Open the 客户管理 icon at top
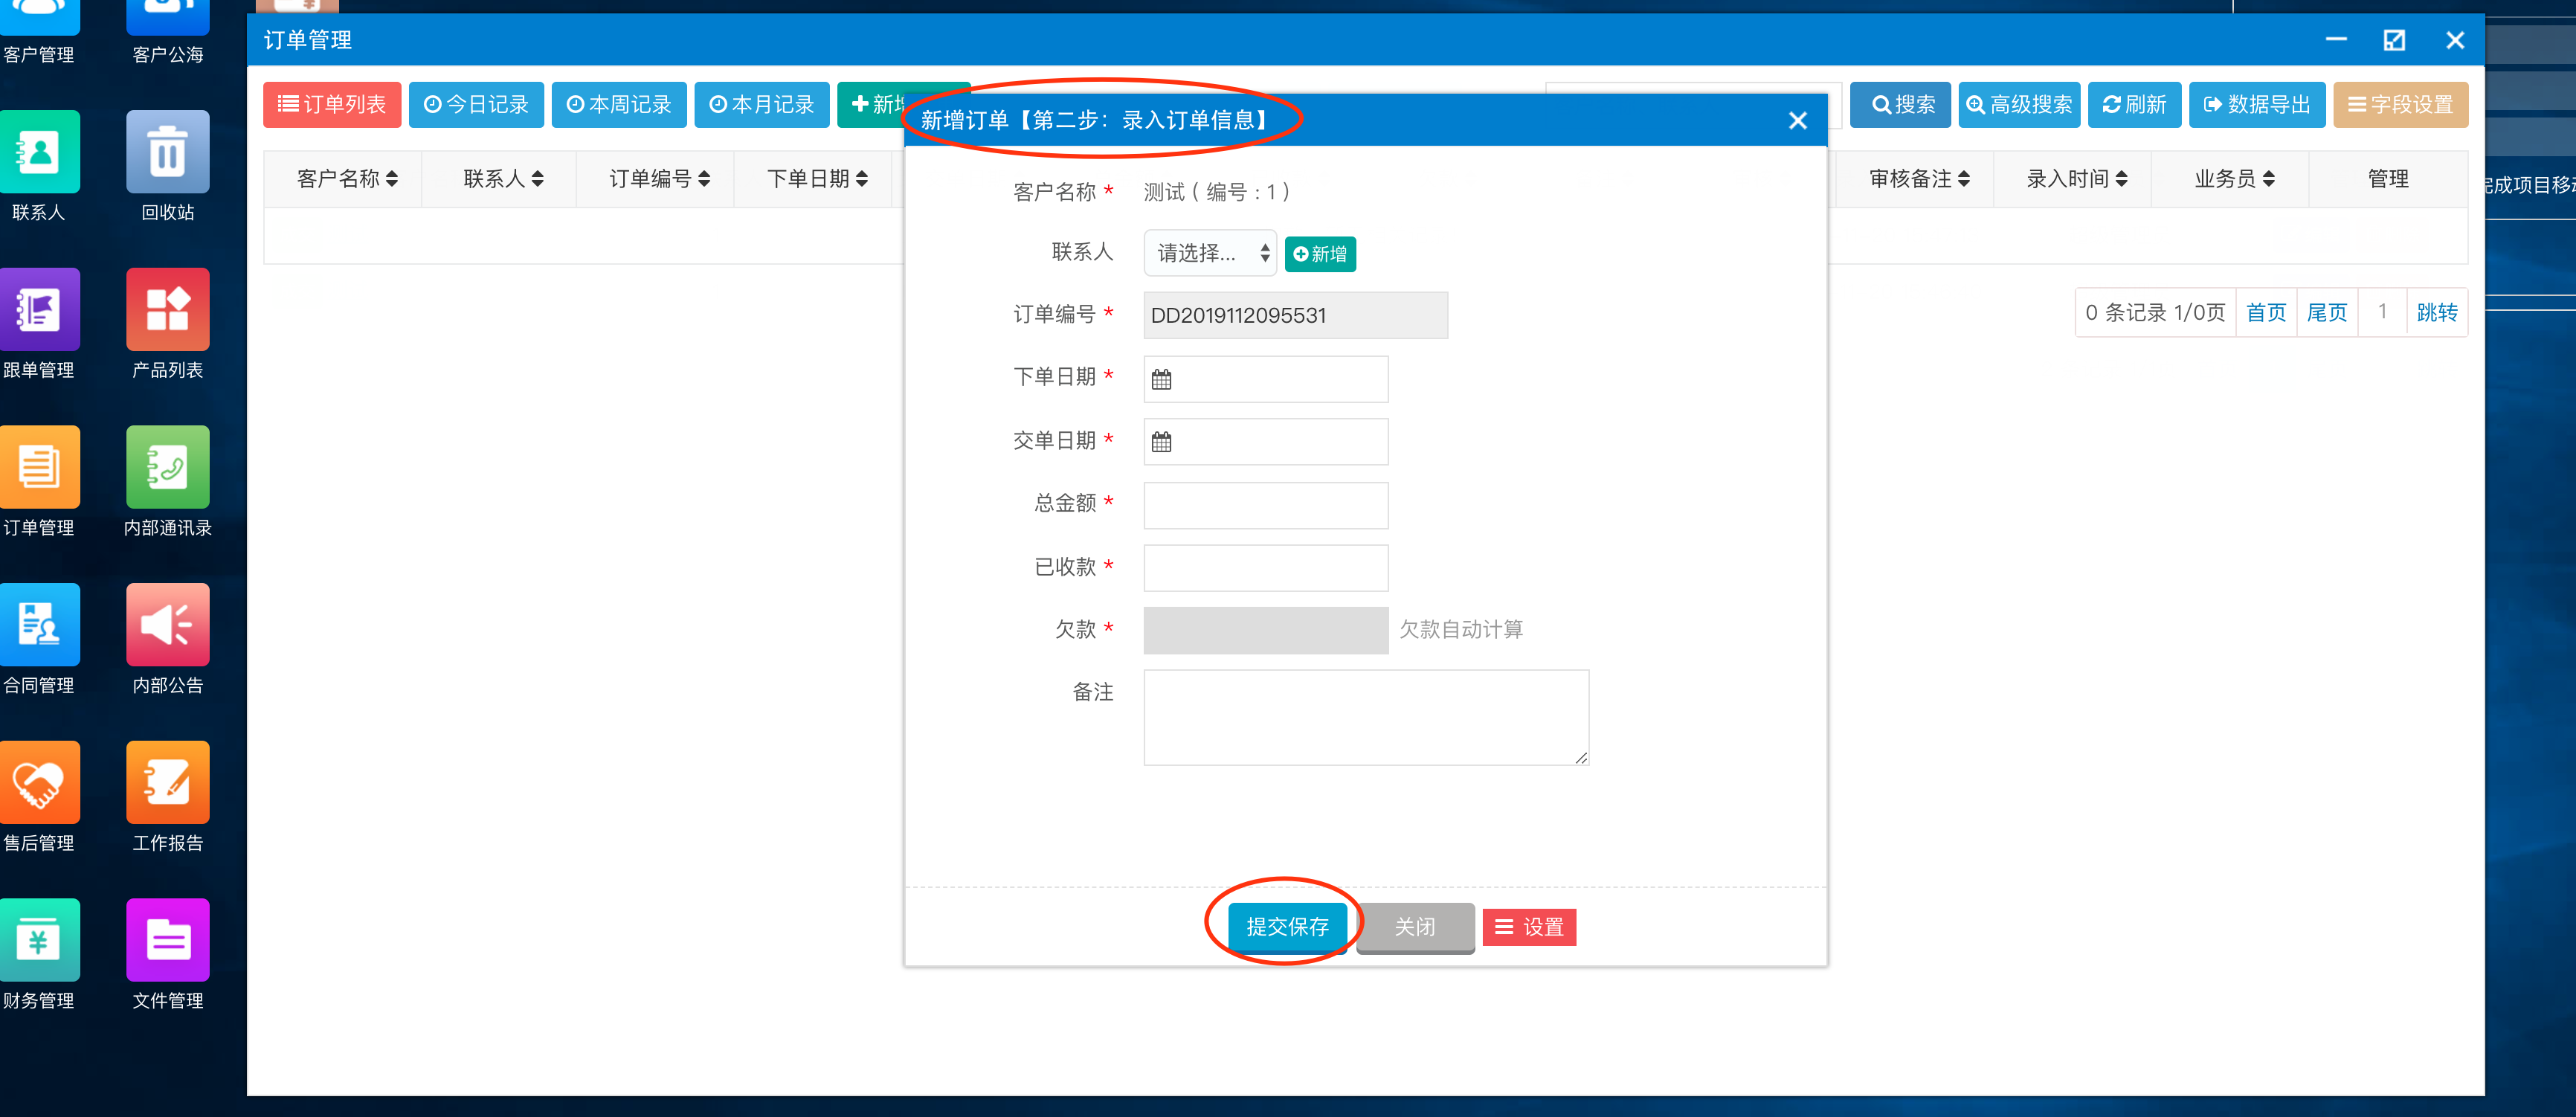Screen dimensions: 2576x1117 tap(38, 18)
